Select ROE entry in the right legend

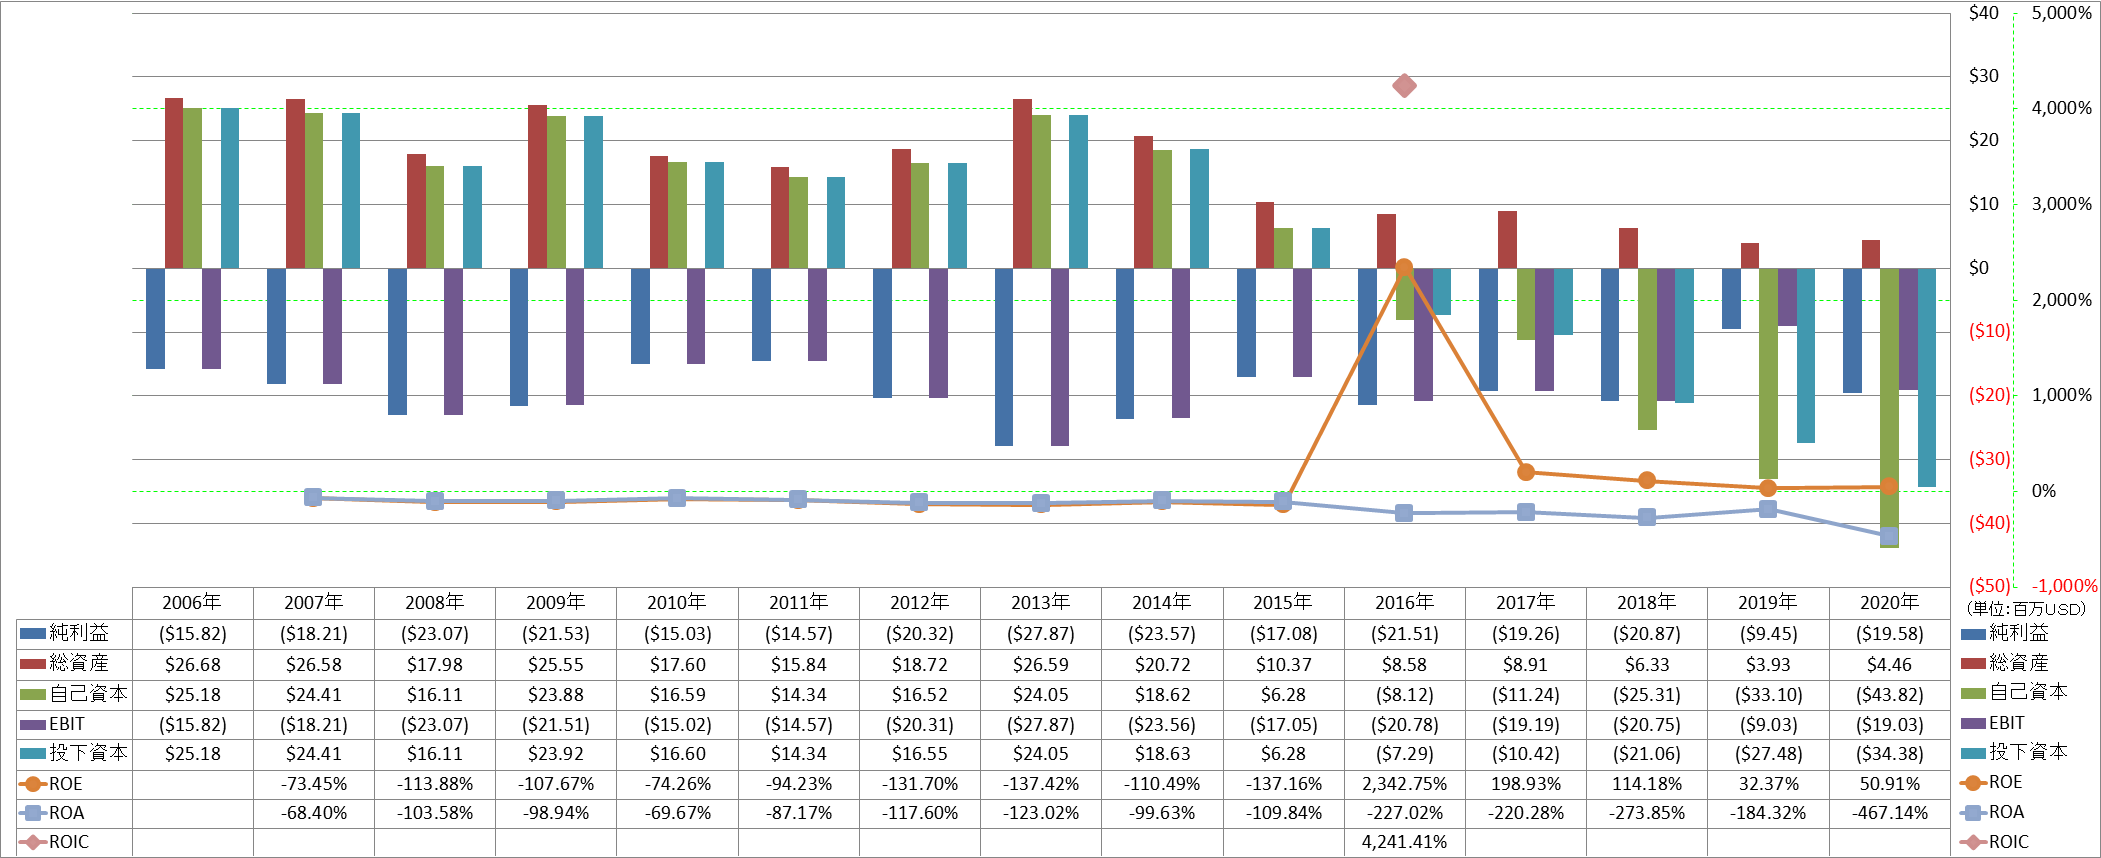click(1992, 782)
